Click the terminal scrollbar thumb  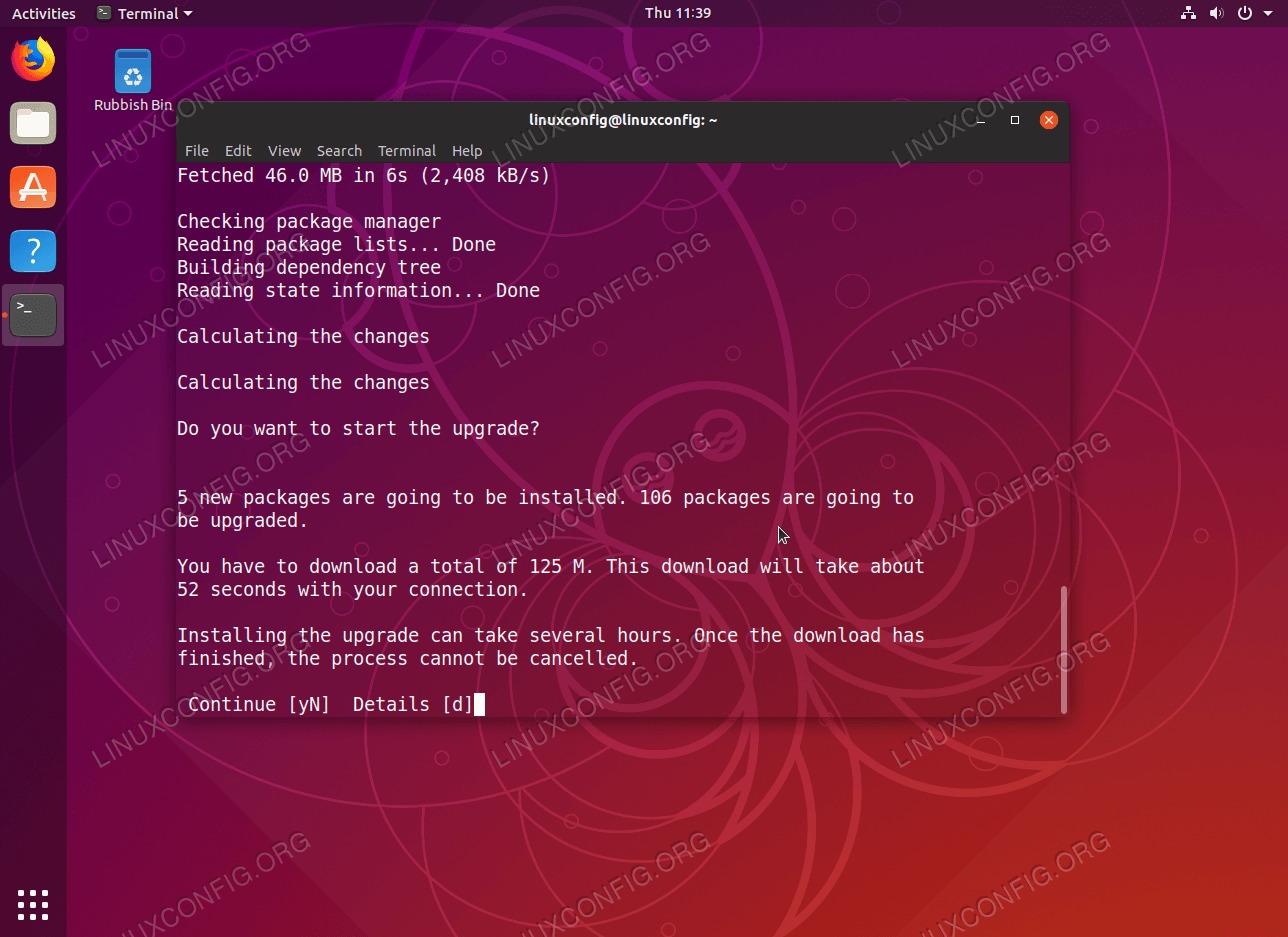pos(1064,649)
